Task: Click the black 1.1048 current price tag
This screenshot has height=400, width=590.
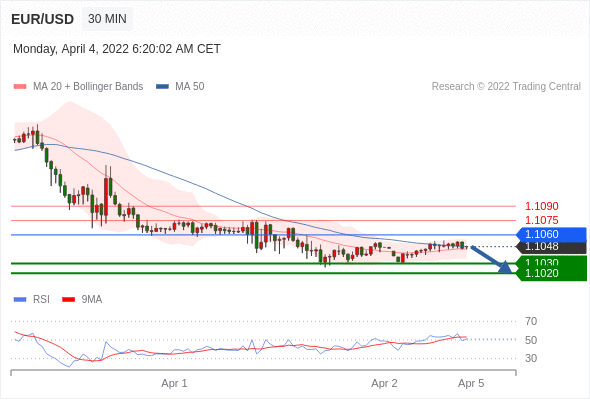Action: pyautogui.click(x=552, y=247)
